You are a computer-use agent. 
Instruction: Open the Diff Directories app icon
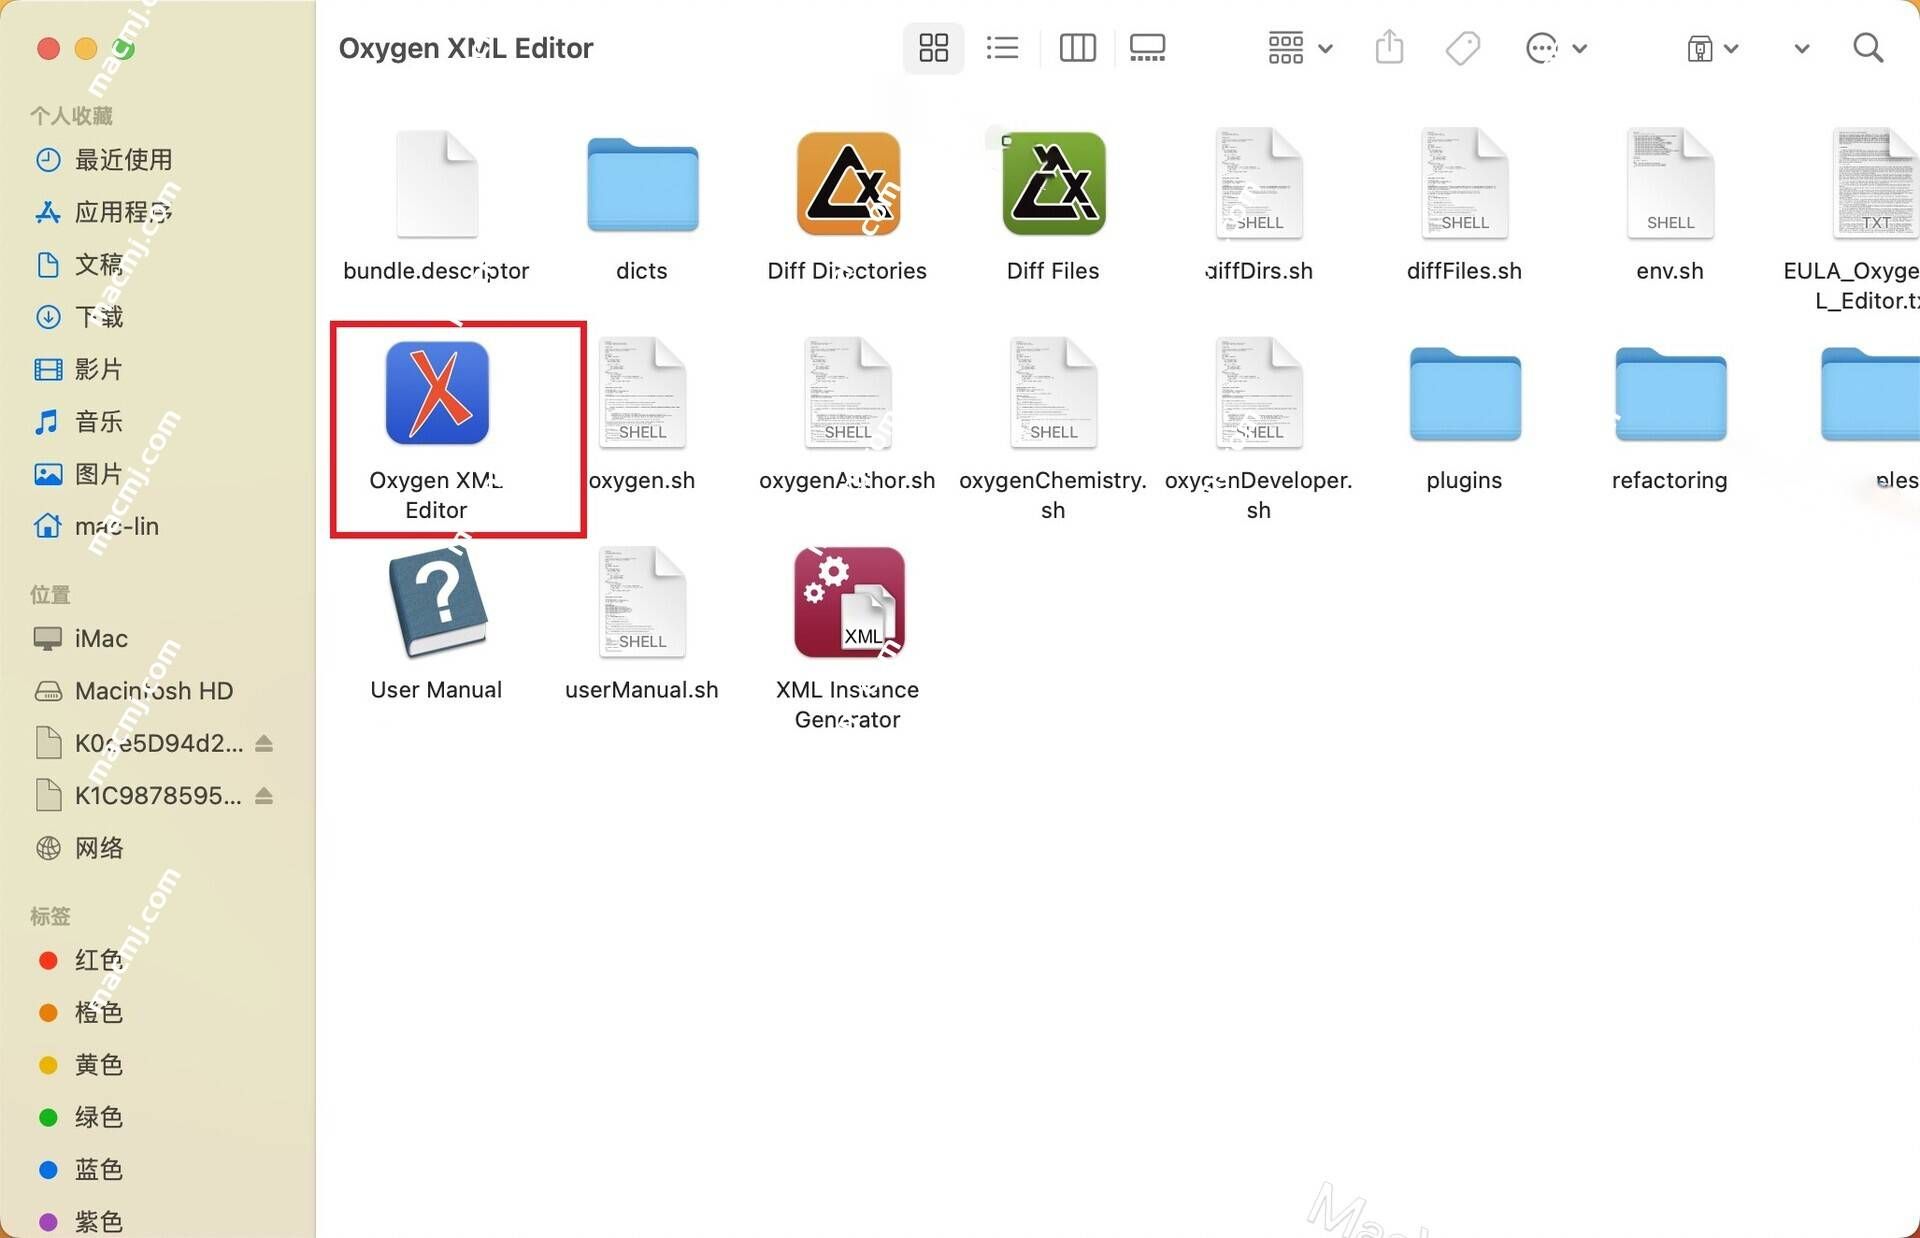(848, 184)
